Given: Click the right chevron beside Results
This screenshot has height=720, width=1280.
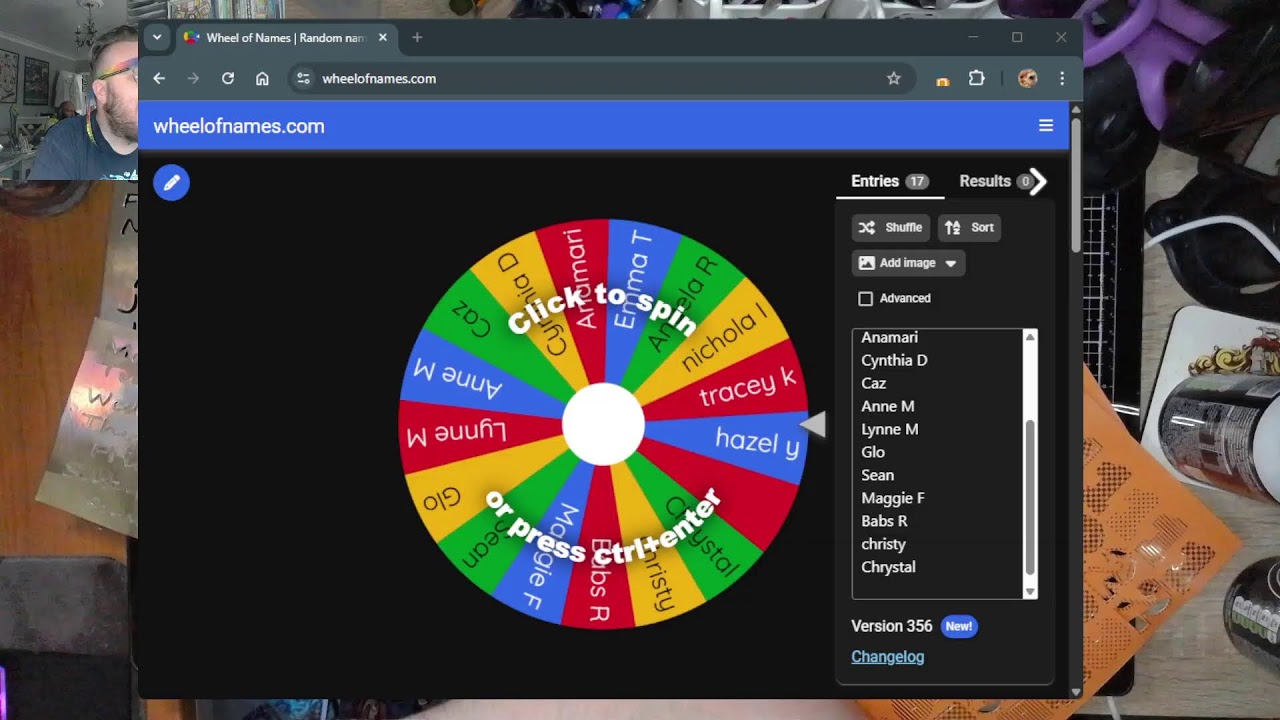Looking at the screenshot, I should [1039, 181].
